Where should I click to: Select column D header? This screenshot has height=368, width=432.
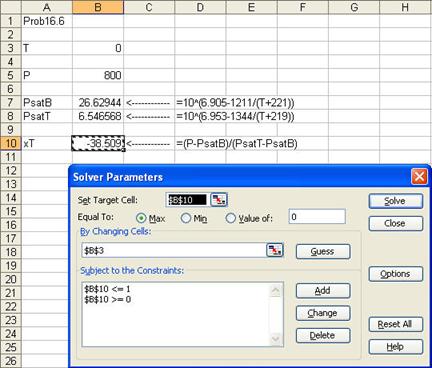tap(200, 7)
